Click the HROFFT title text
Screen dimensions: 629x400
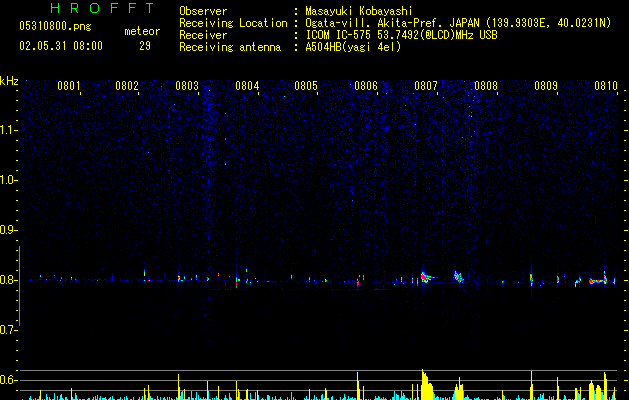click(103, 8)
